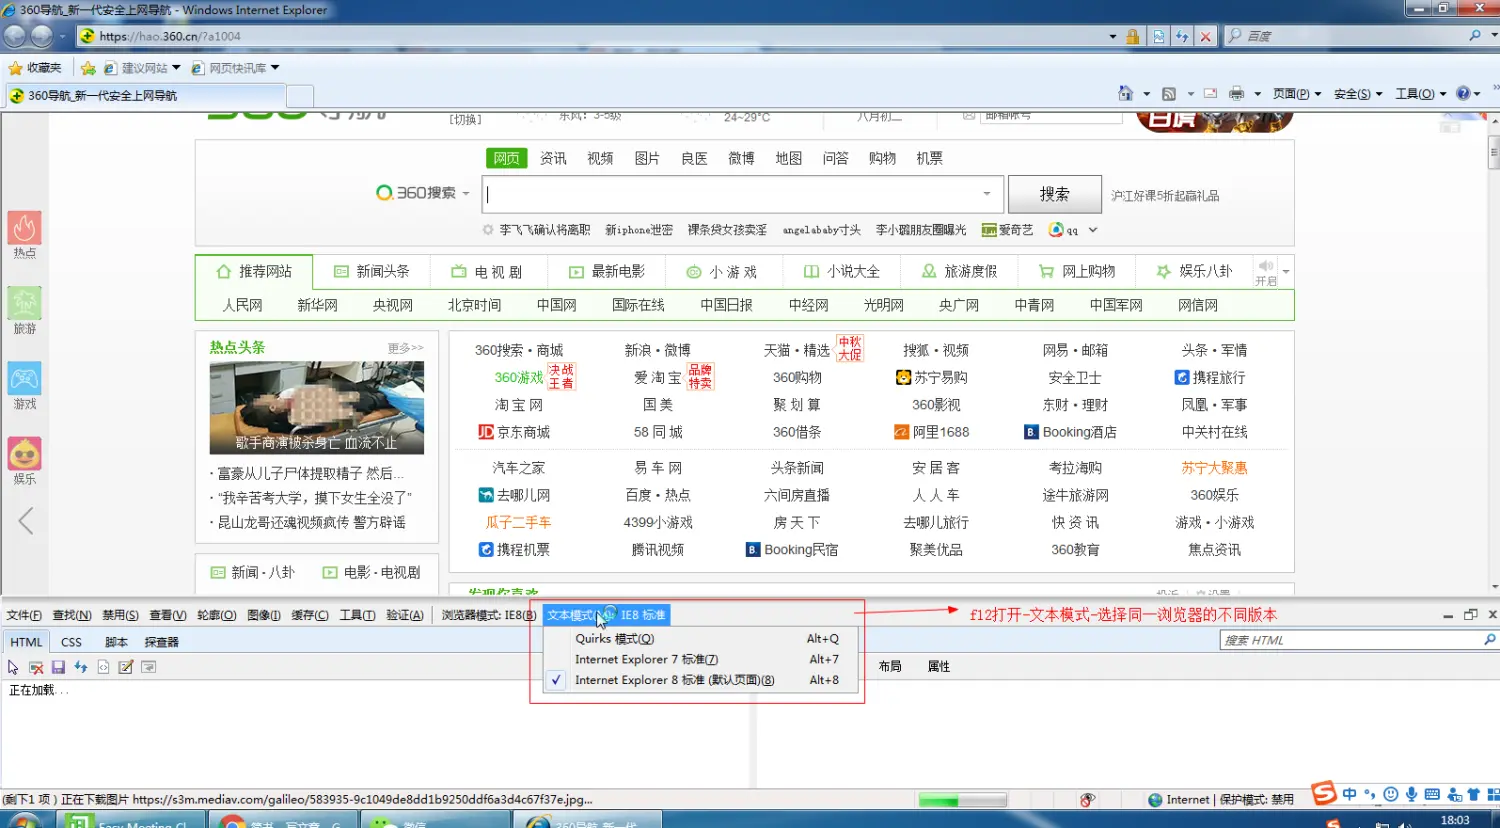Open the 工具(O) command bar dropdown
Image resolution: width=1500 pixels, height=828 pixels.
[x=1421, y=94]
